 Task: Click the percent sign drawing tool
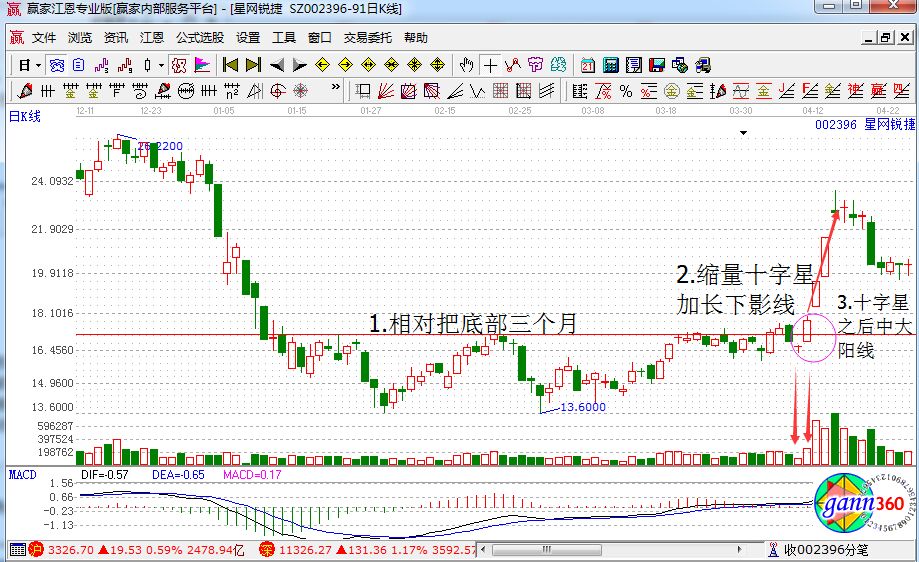point(626,92)
